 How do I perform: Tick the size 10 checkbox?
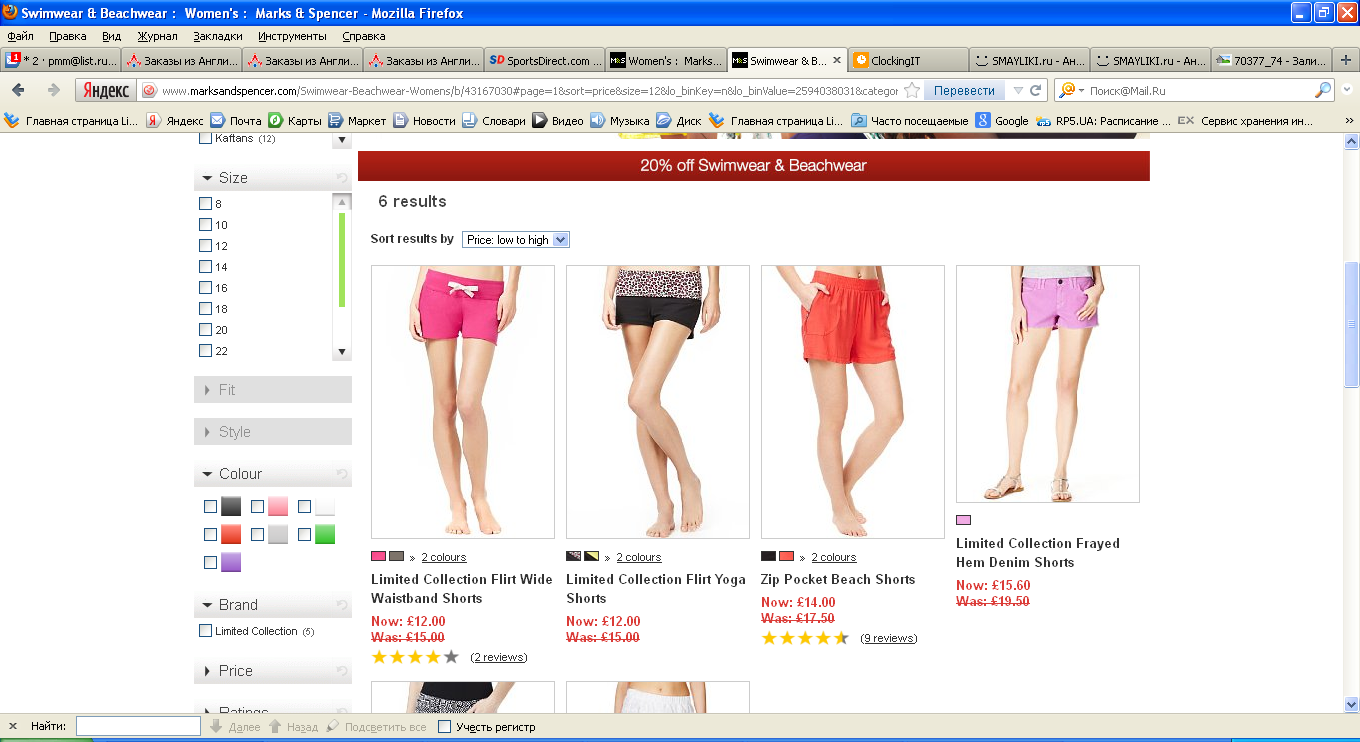click(205, 225)
